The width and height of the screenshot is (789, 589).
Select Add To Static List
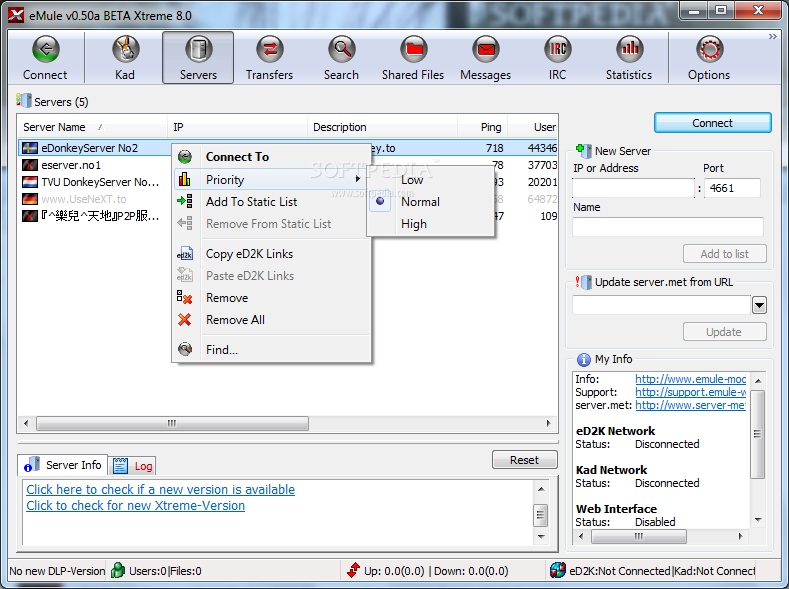click(x=272, y=202)
